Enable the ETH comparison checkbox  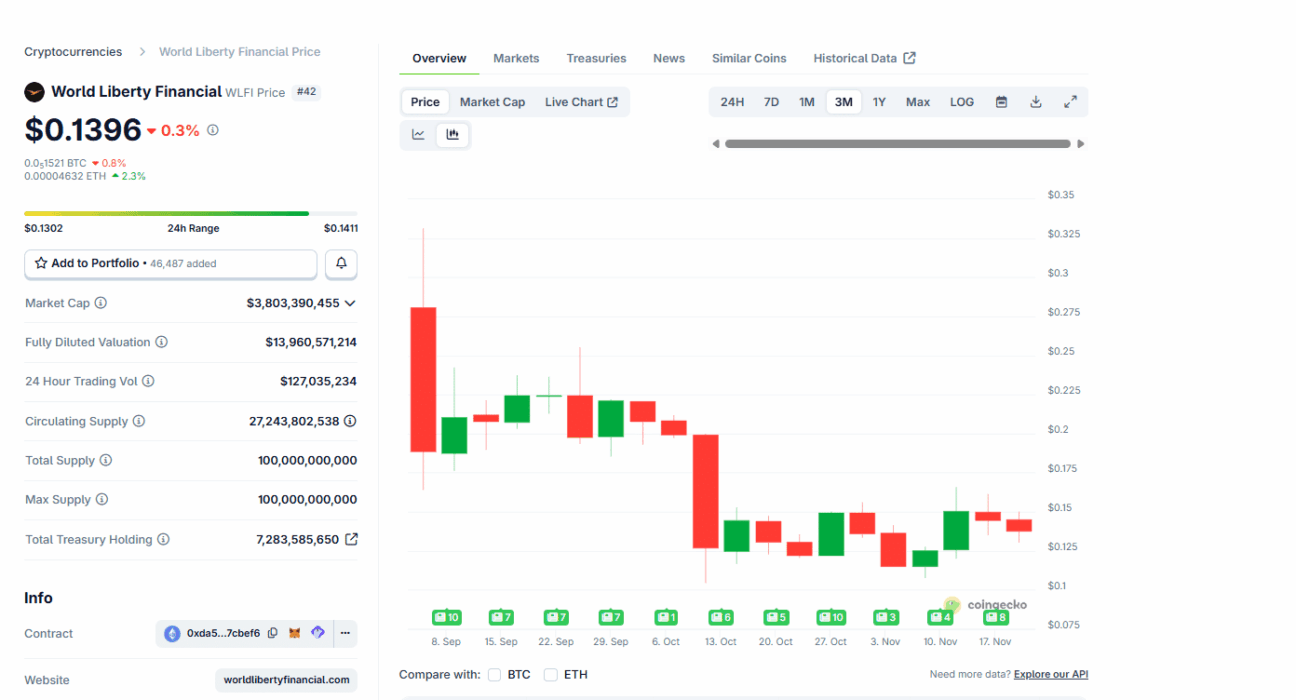coord(550,675)
